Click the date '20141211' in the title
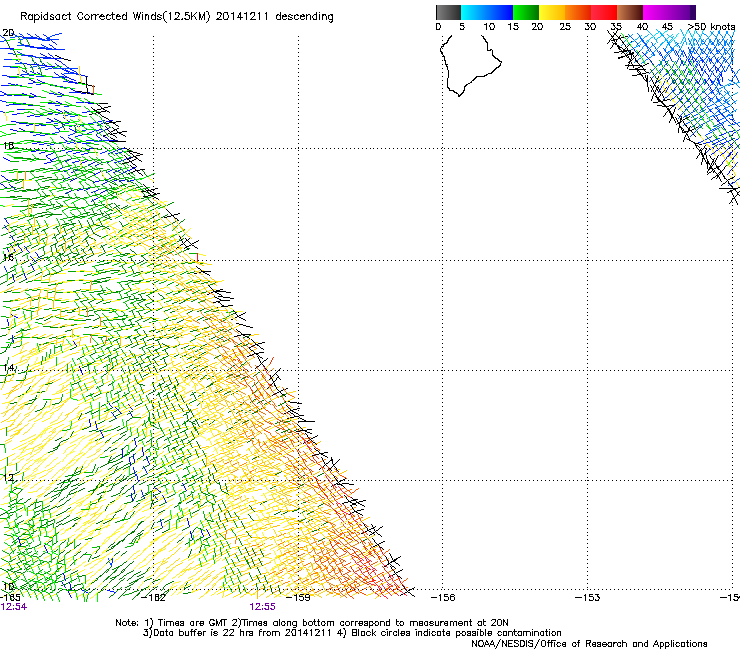Screen dimensions: 740x650 (242, 16)
